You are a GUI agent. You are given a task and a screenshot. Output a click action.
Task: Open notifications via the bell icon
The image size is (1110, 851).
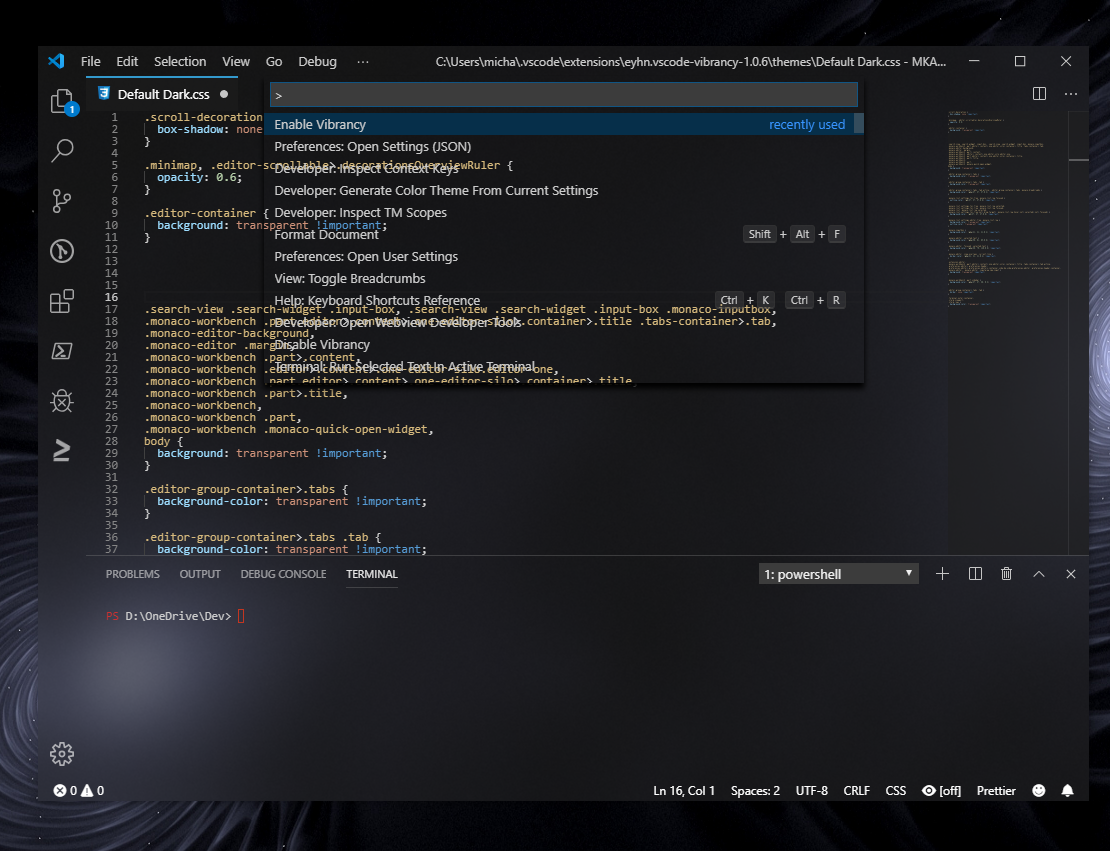click(x=1067, y=790)
